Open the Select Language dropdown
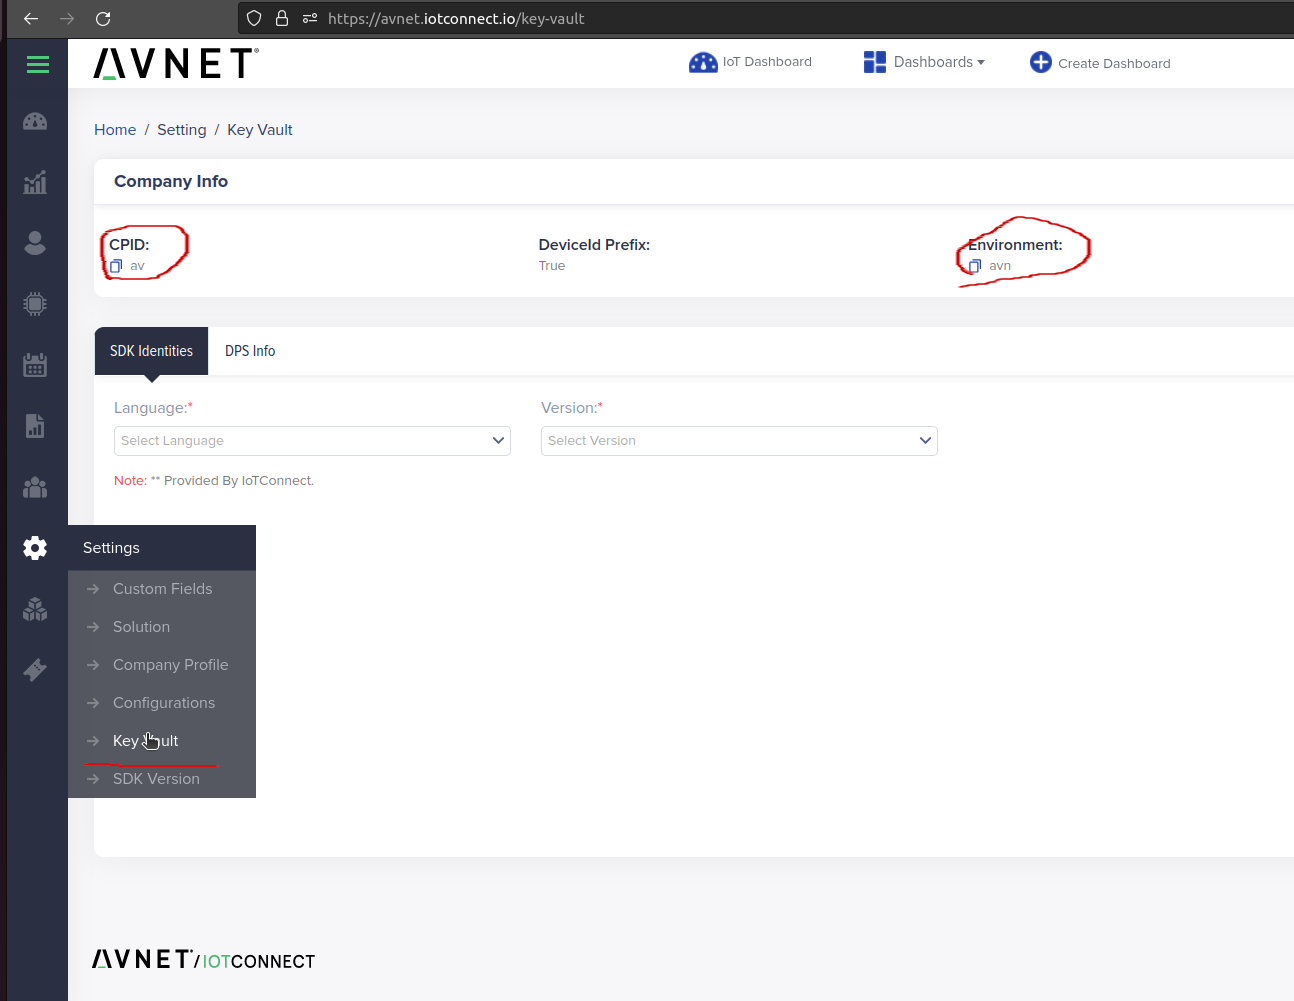The height and width of the screenshot is (1001, 1294). tap(312, 441)
